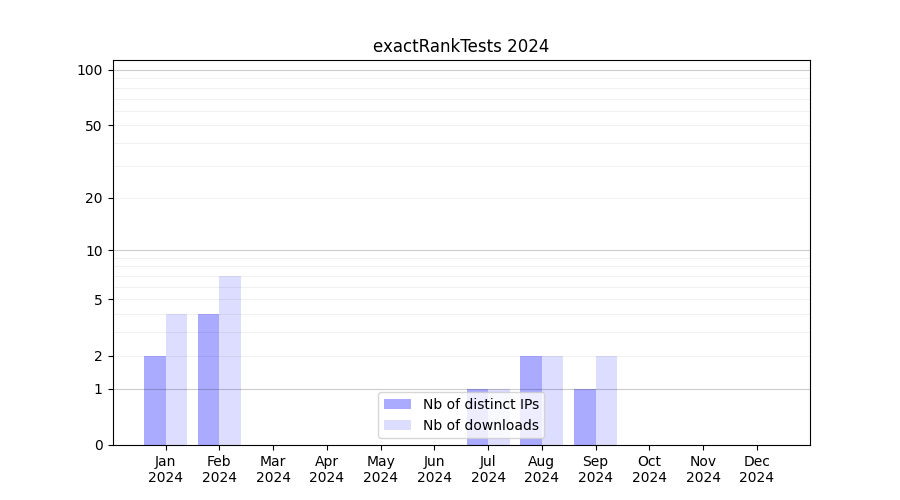The width and height of the screenshot is (900, 500).
Task: Click the 'Nb of distinct IPs' legend label
Action: [x=480, y=404]
